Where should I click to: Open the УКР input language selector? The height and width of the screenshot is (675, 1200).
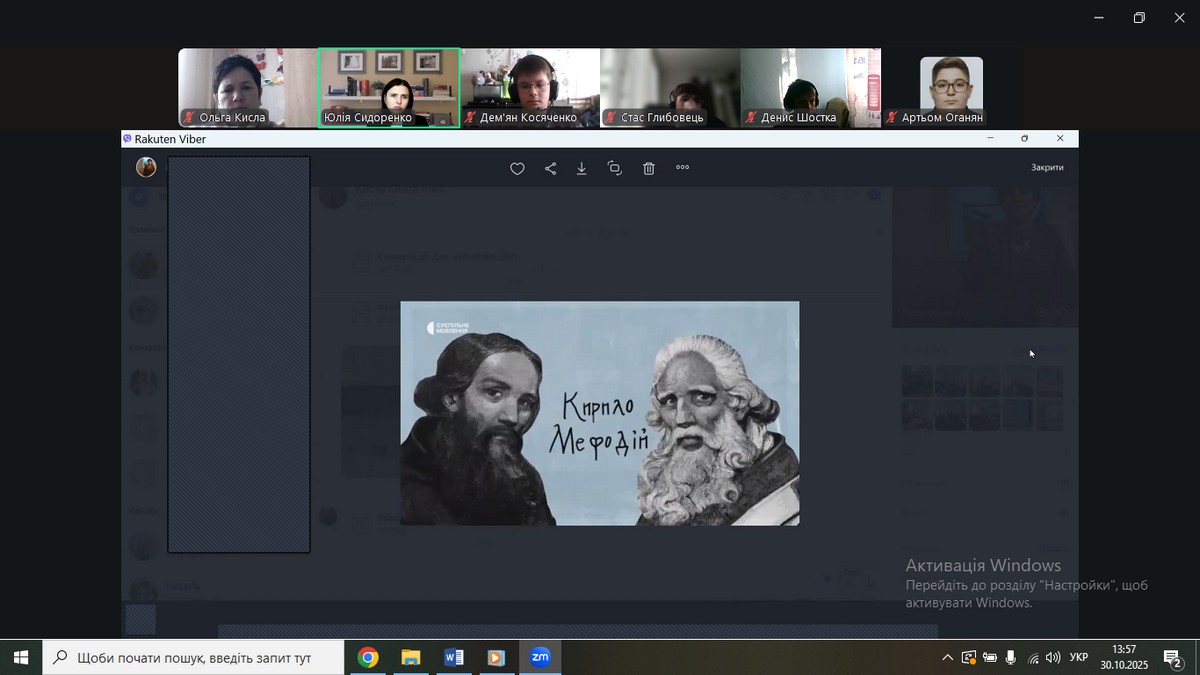[1079, 658]
